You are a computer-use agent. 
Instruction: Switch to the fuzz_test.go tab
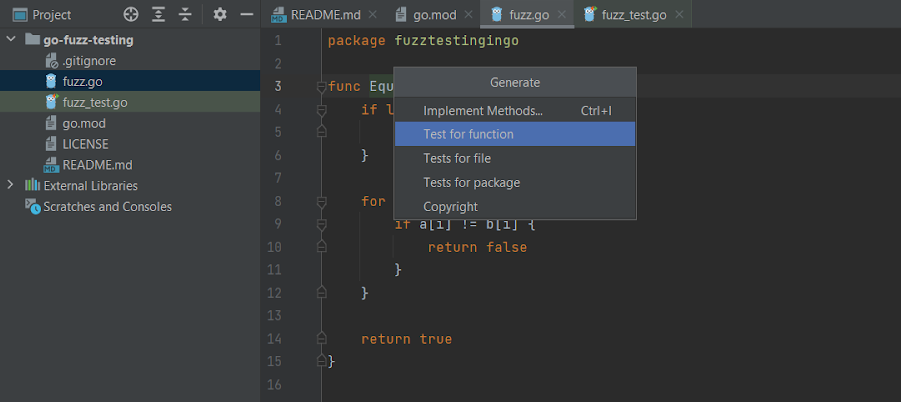point(634,14)
